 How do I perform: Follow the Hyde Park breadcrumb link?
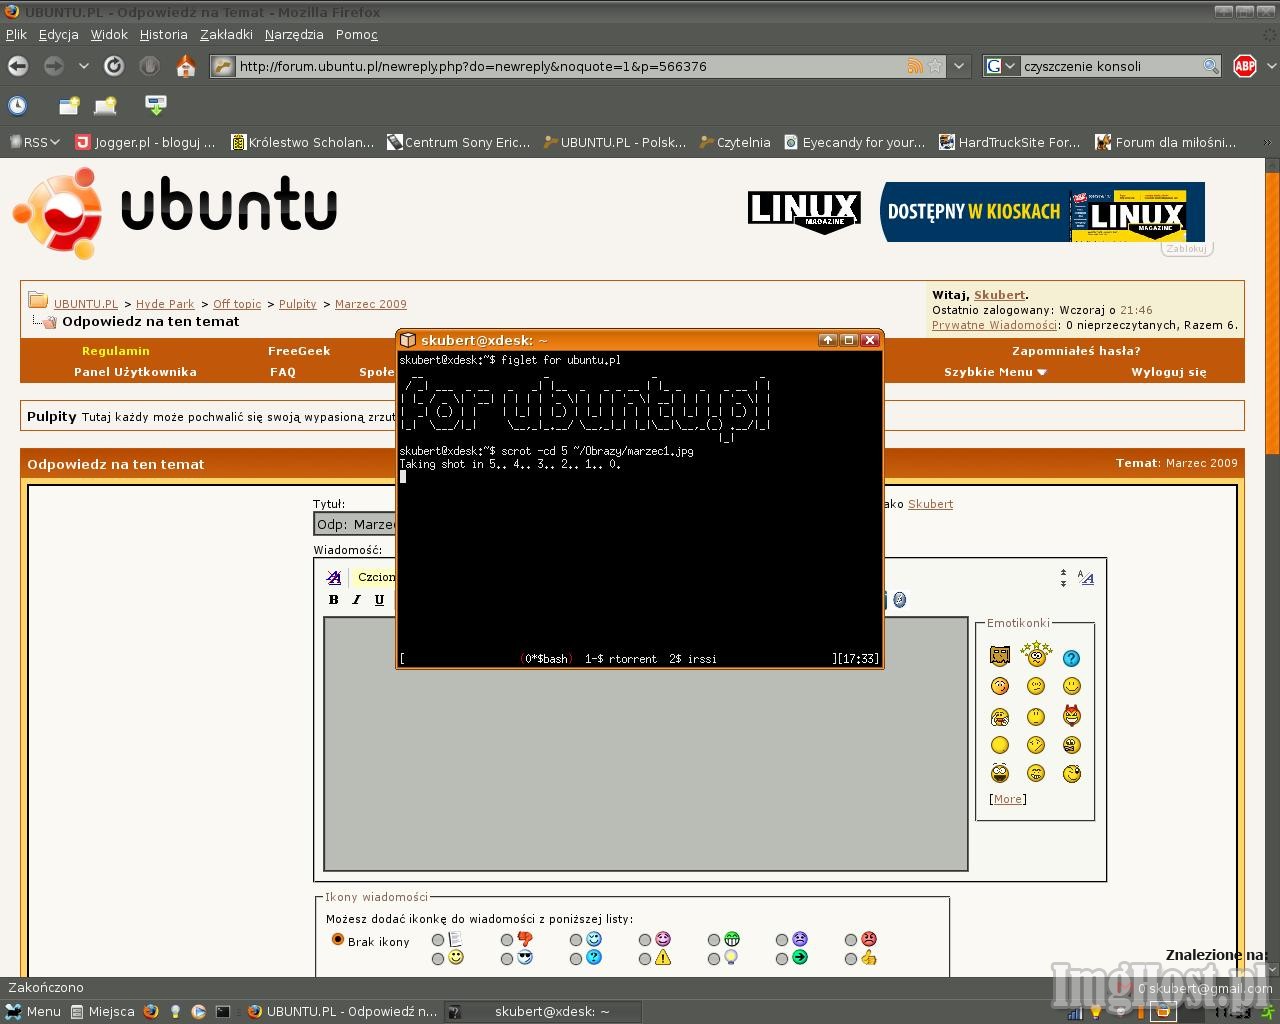165,304
